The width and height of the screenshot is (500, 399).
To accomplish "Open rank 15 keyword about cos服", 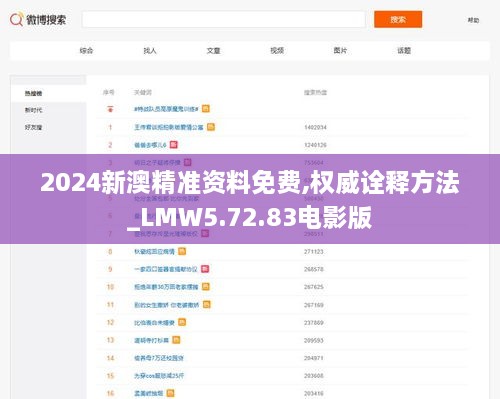I will tap(159, 376).
